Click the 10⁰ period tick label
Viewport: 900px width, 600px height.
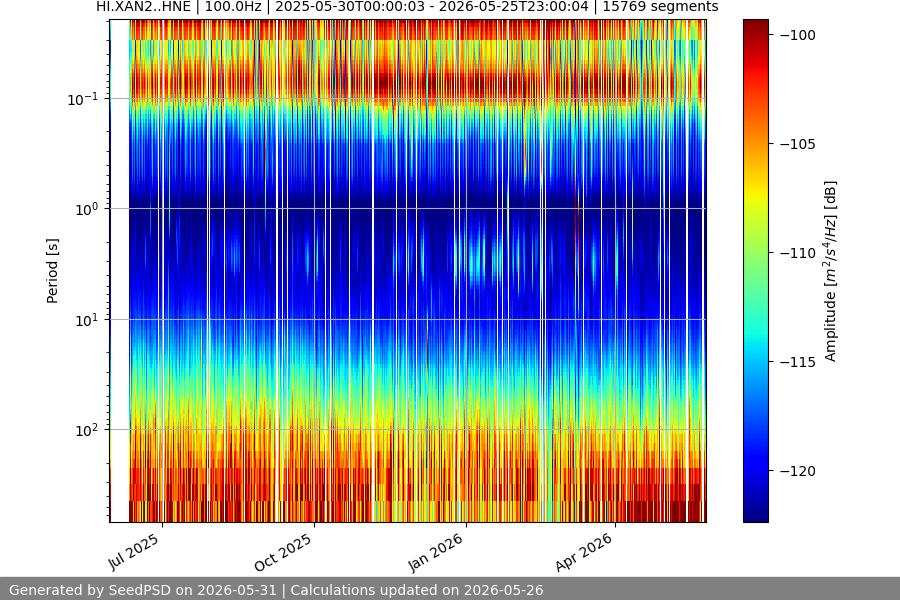click(86, 209)
